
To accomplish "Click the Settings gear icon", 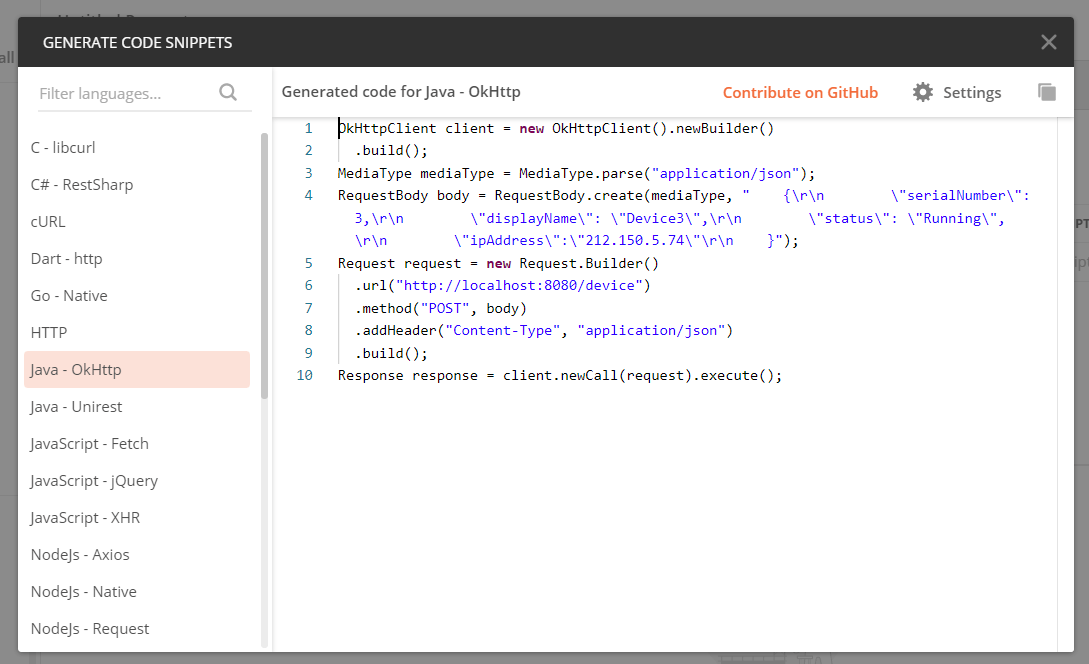I will [x=922, y=92].
